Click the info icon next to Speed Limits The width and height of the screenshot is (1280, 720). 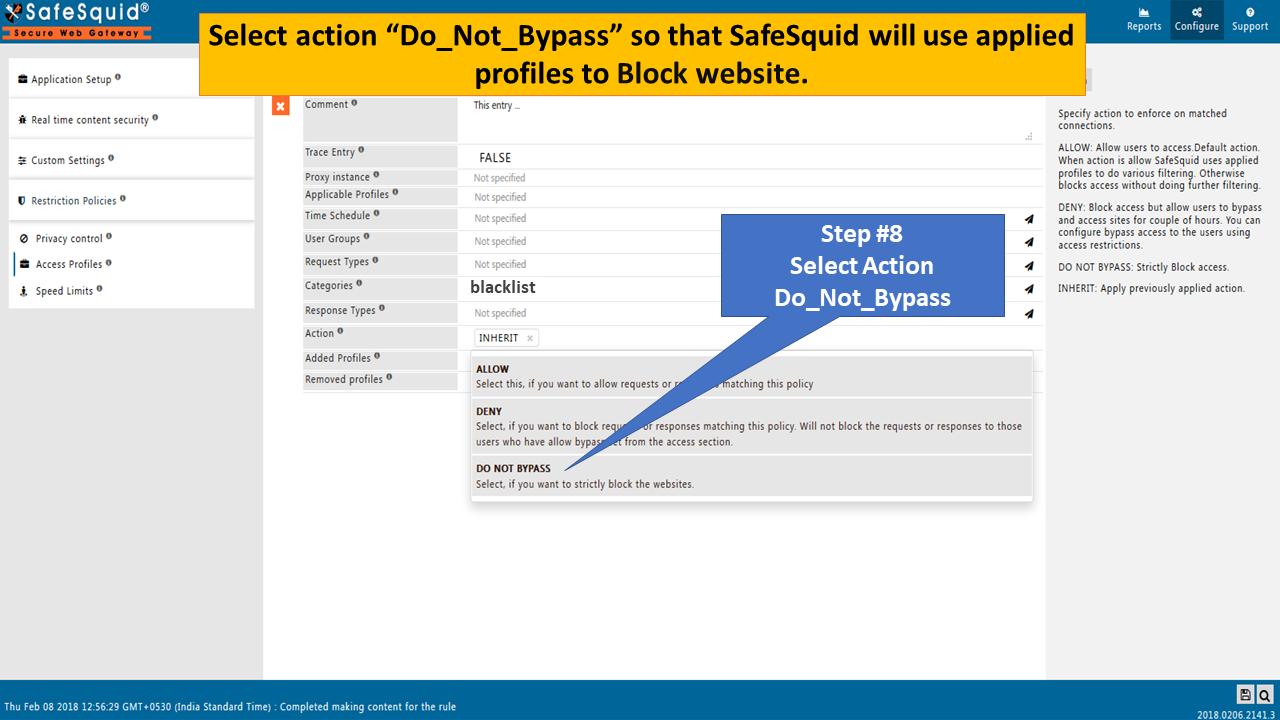100,289
